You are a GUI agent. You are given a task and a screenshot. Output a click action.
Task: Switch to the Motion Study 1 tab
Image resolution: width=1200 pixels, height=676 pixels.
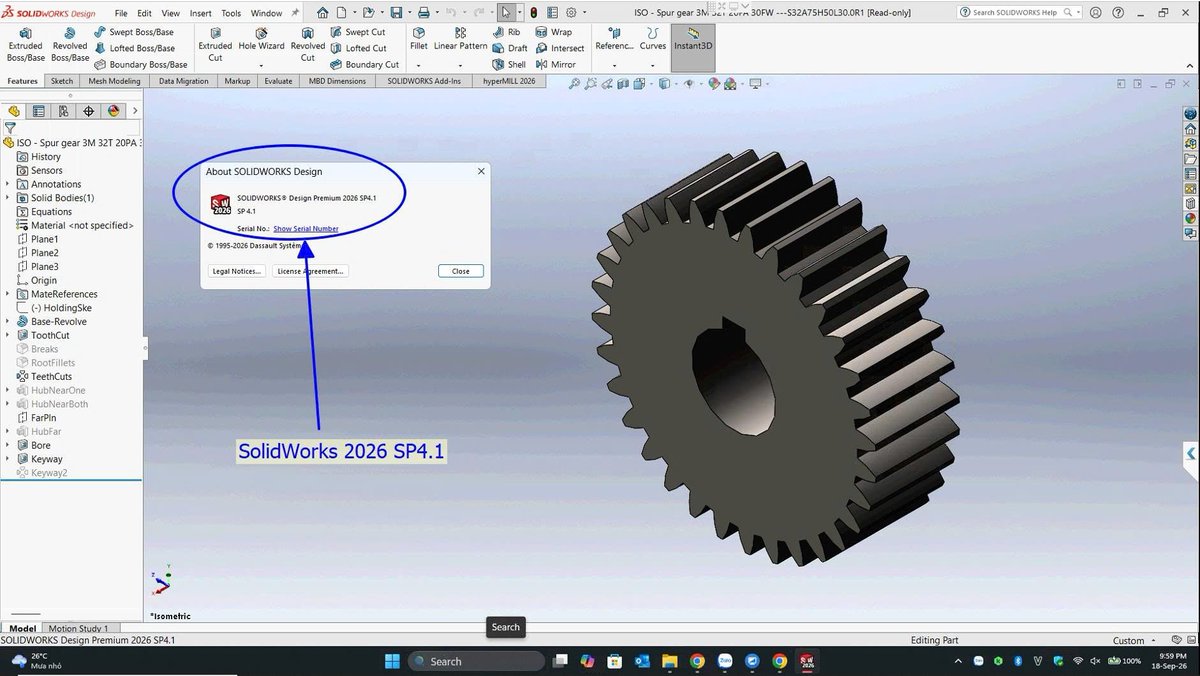(x=79, y=629)
